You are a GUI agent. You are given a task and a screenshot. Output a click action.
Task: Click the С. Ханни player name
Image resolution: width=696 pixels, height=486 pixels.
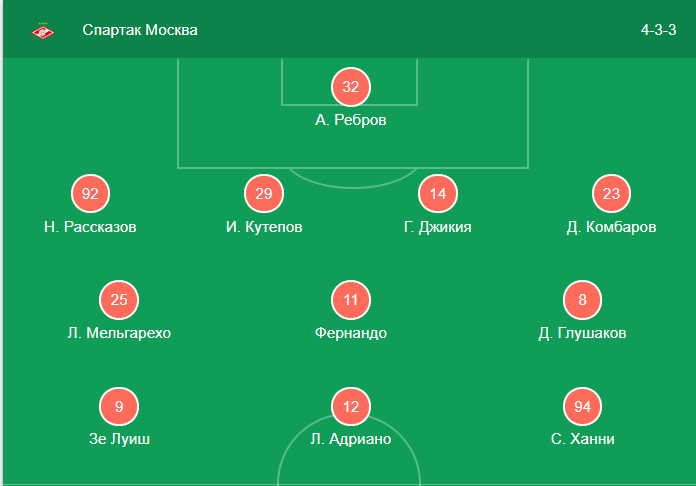tap(583, 439)
